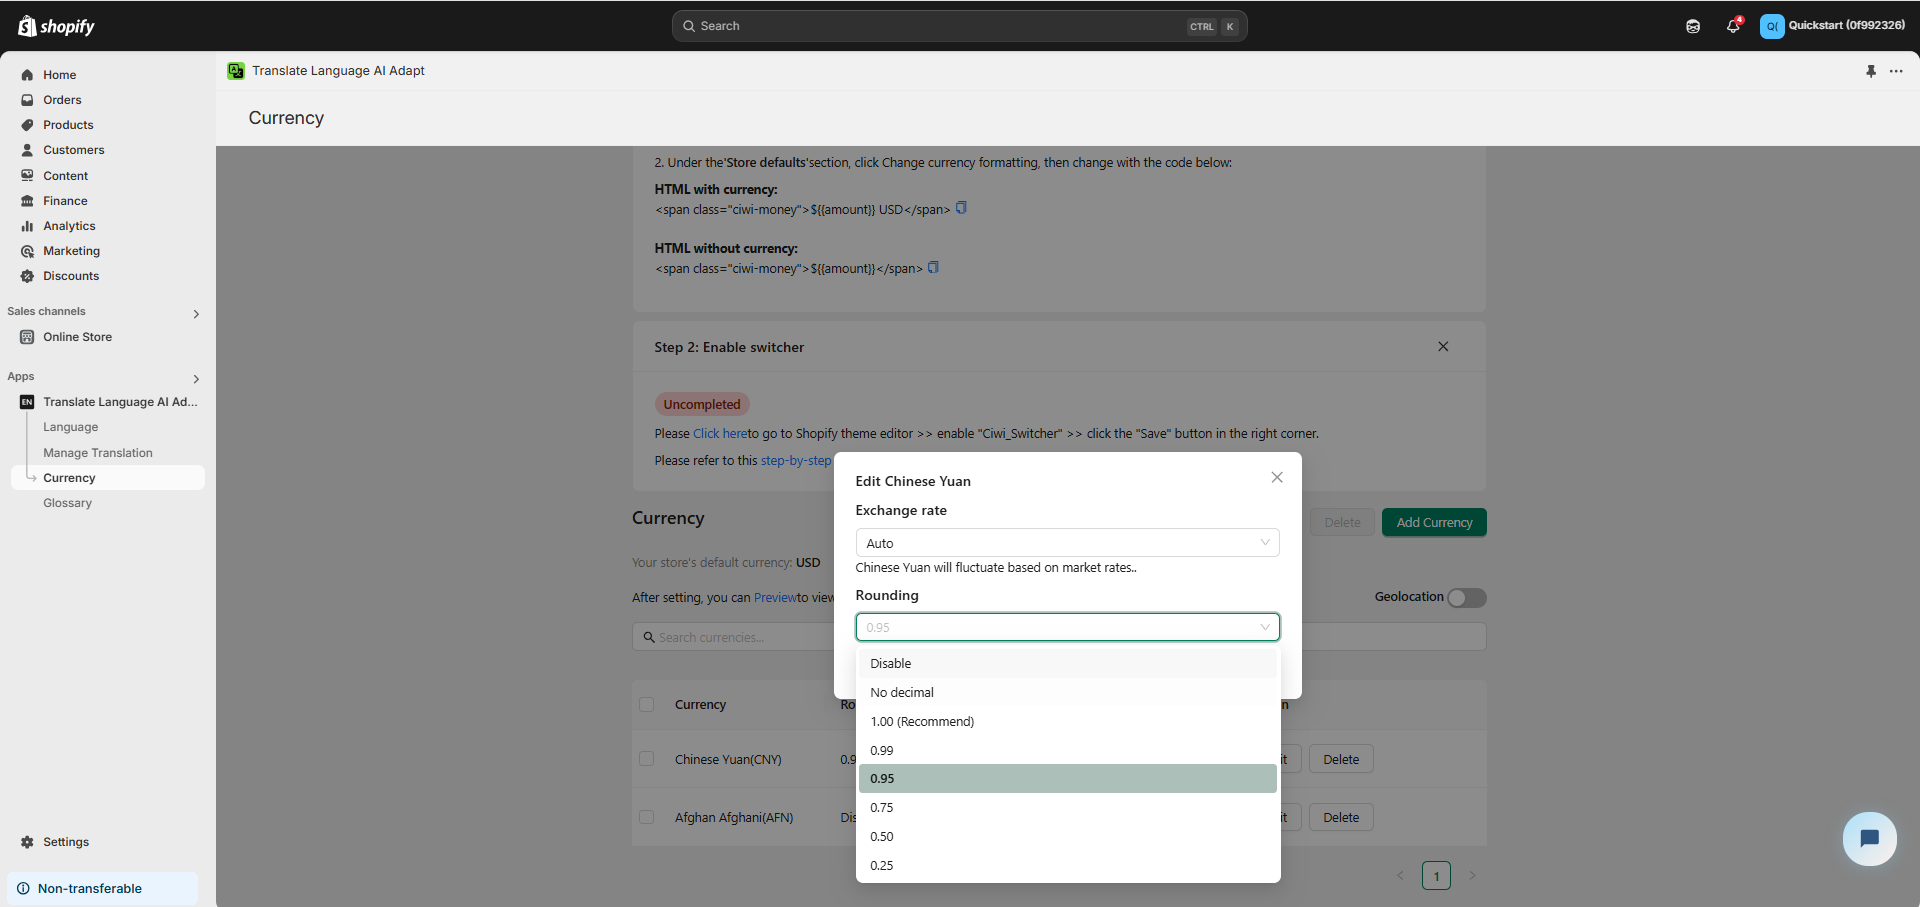This screenshot has width=1920, height=907.
Task: Copy the HTML without currency code
Action: [x=933, y=267]
